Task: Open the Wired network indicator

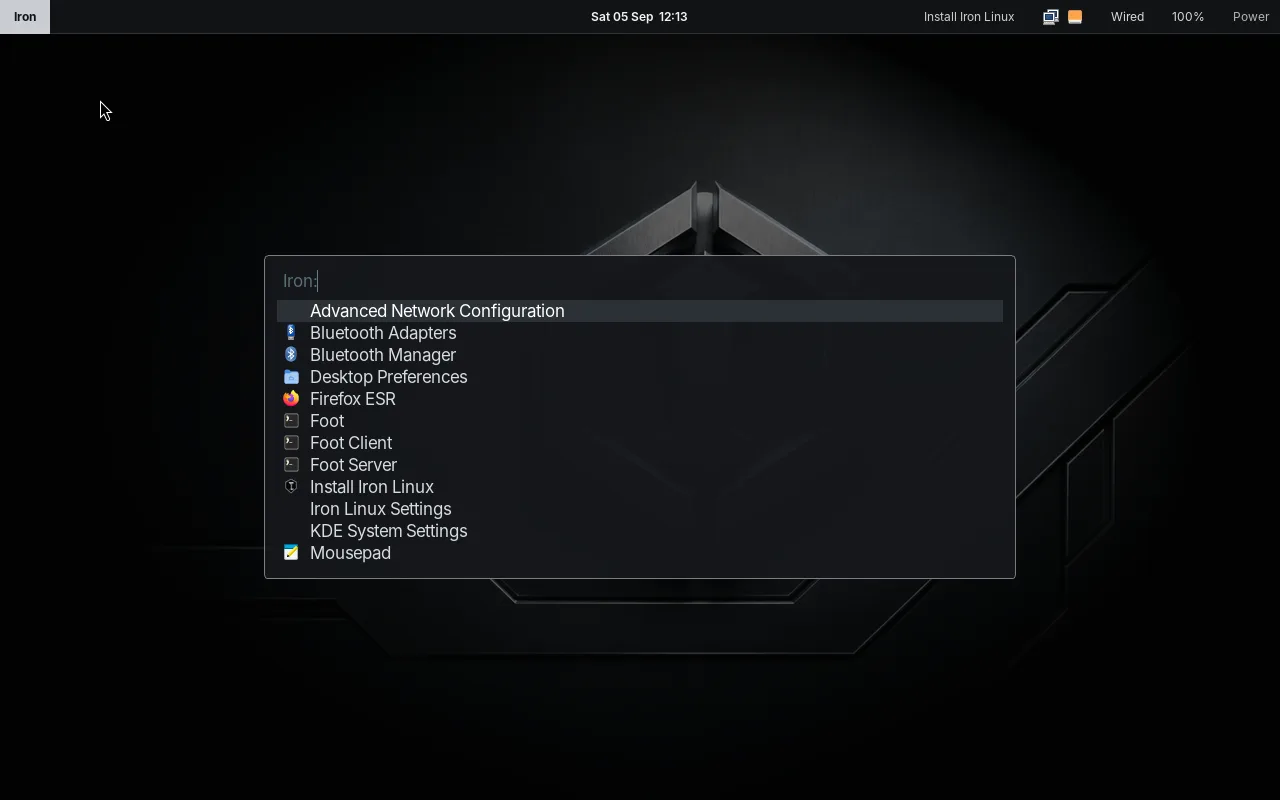Action: tap(1127, 17)
